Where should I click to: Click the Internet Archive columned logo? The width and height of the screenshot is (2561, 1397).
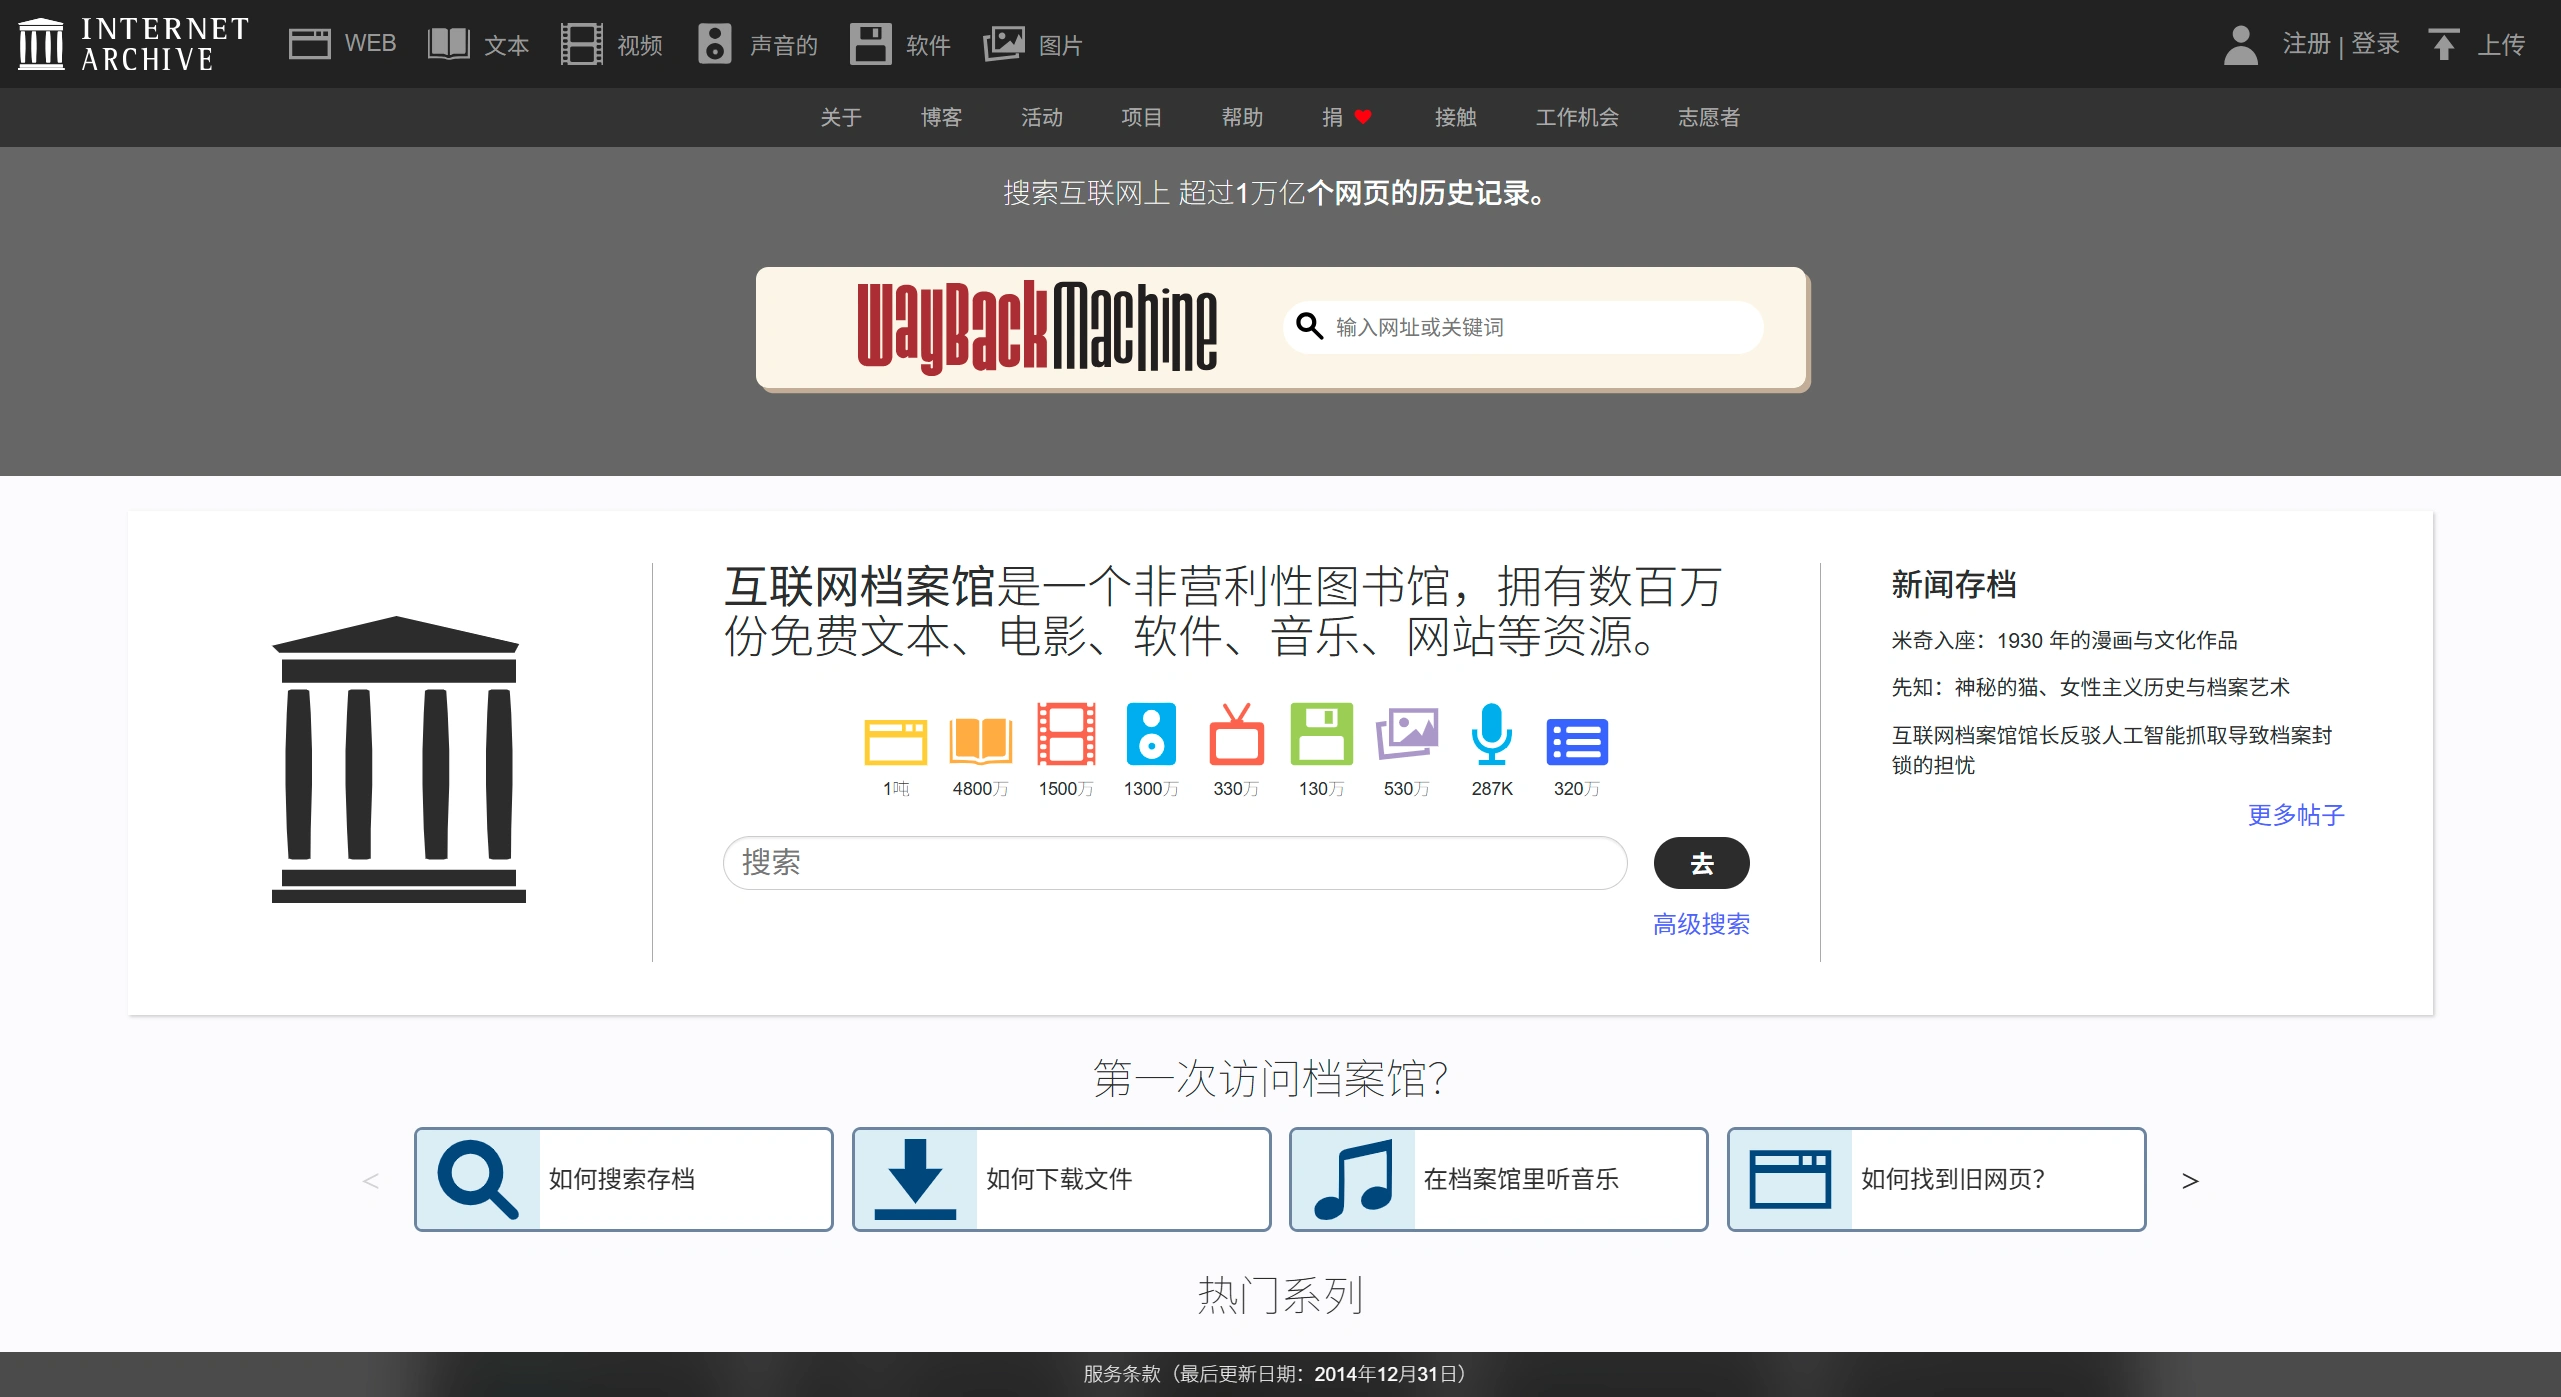(x=42, y=43)
